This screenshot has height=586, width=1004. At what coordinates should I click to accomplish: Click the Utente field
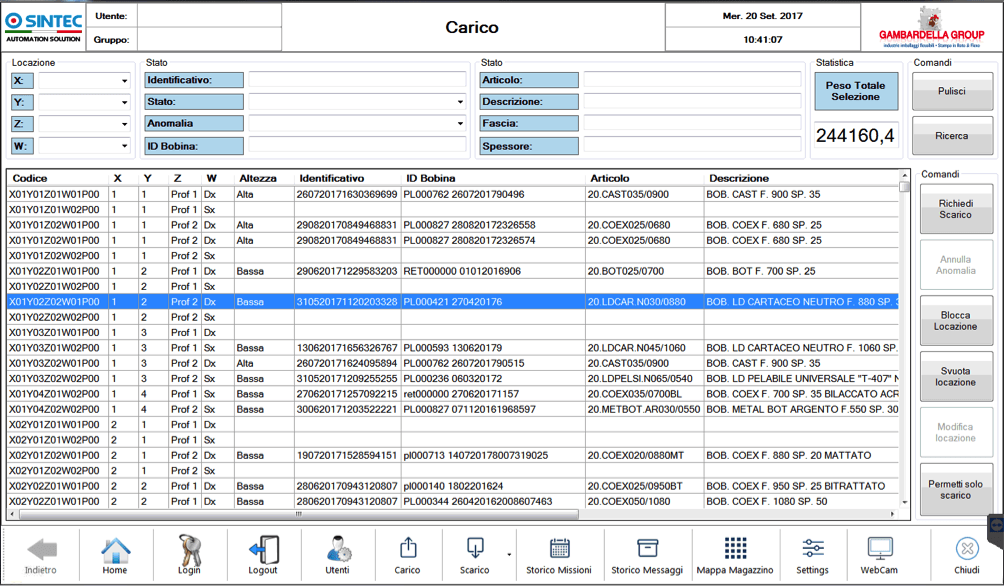pyautogui.click(x=209, y=16)
